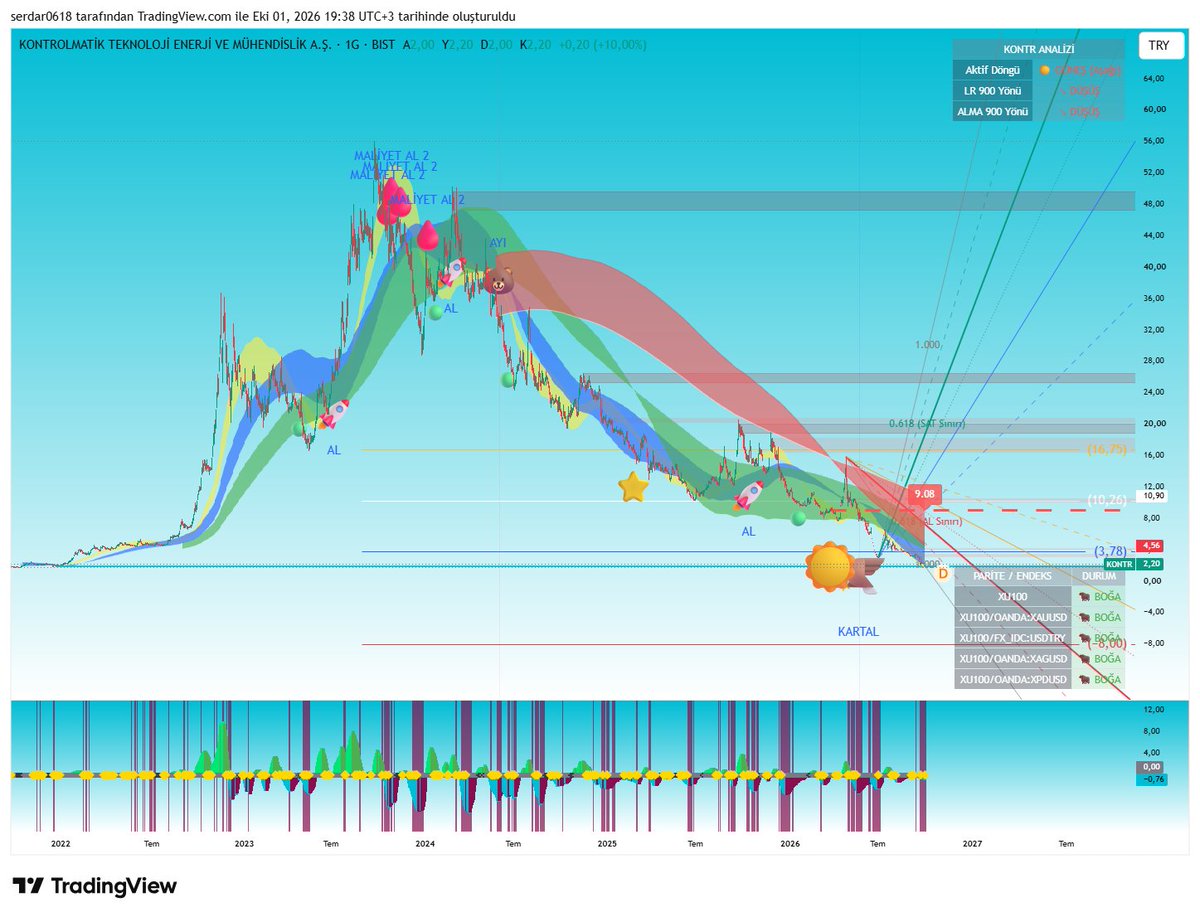Screen dimensions: 1200x917
Task: Click the 64,00 price axis value
Action: point(1153,78)
